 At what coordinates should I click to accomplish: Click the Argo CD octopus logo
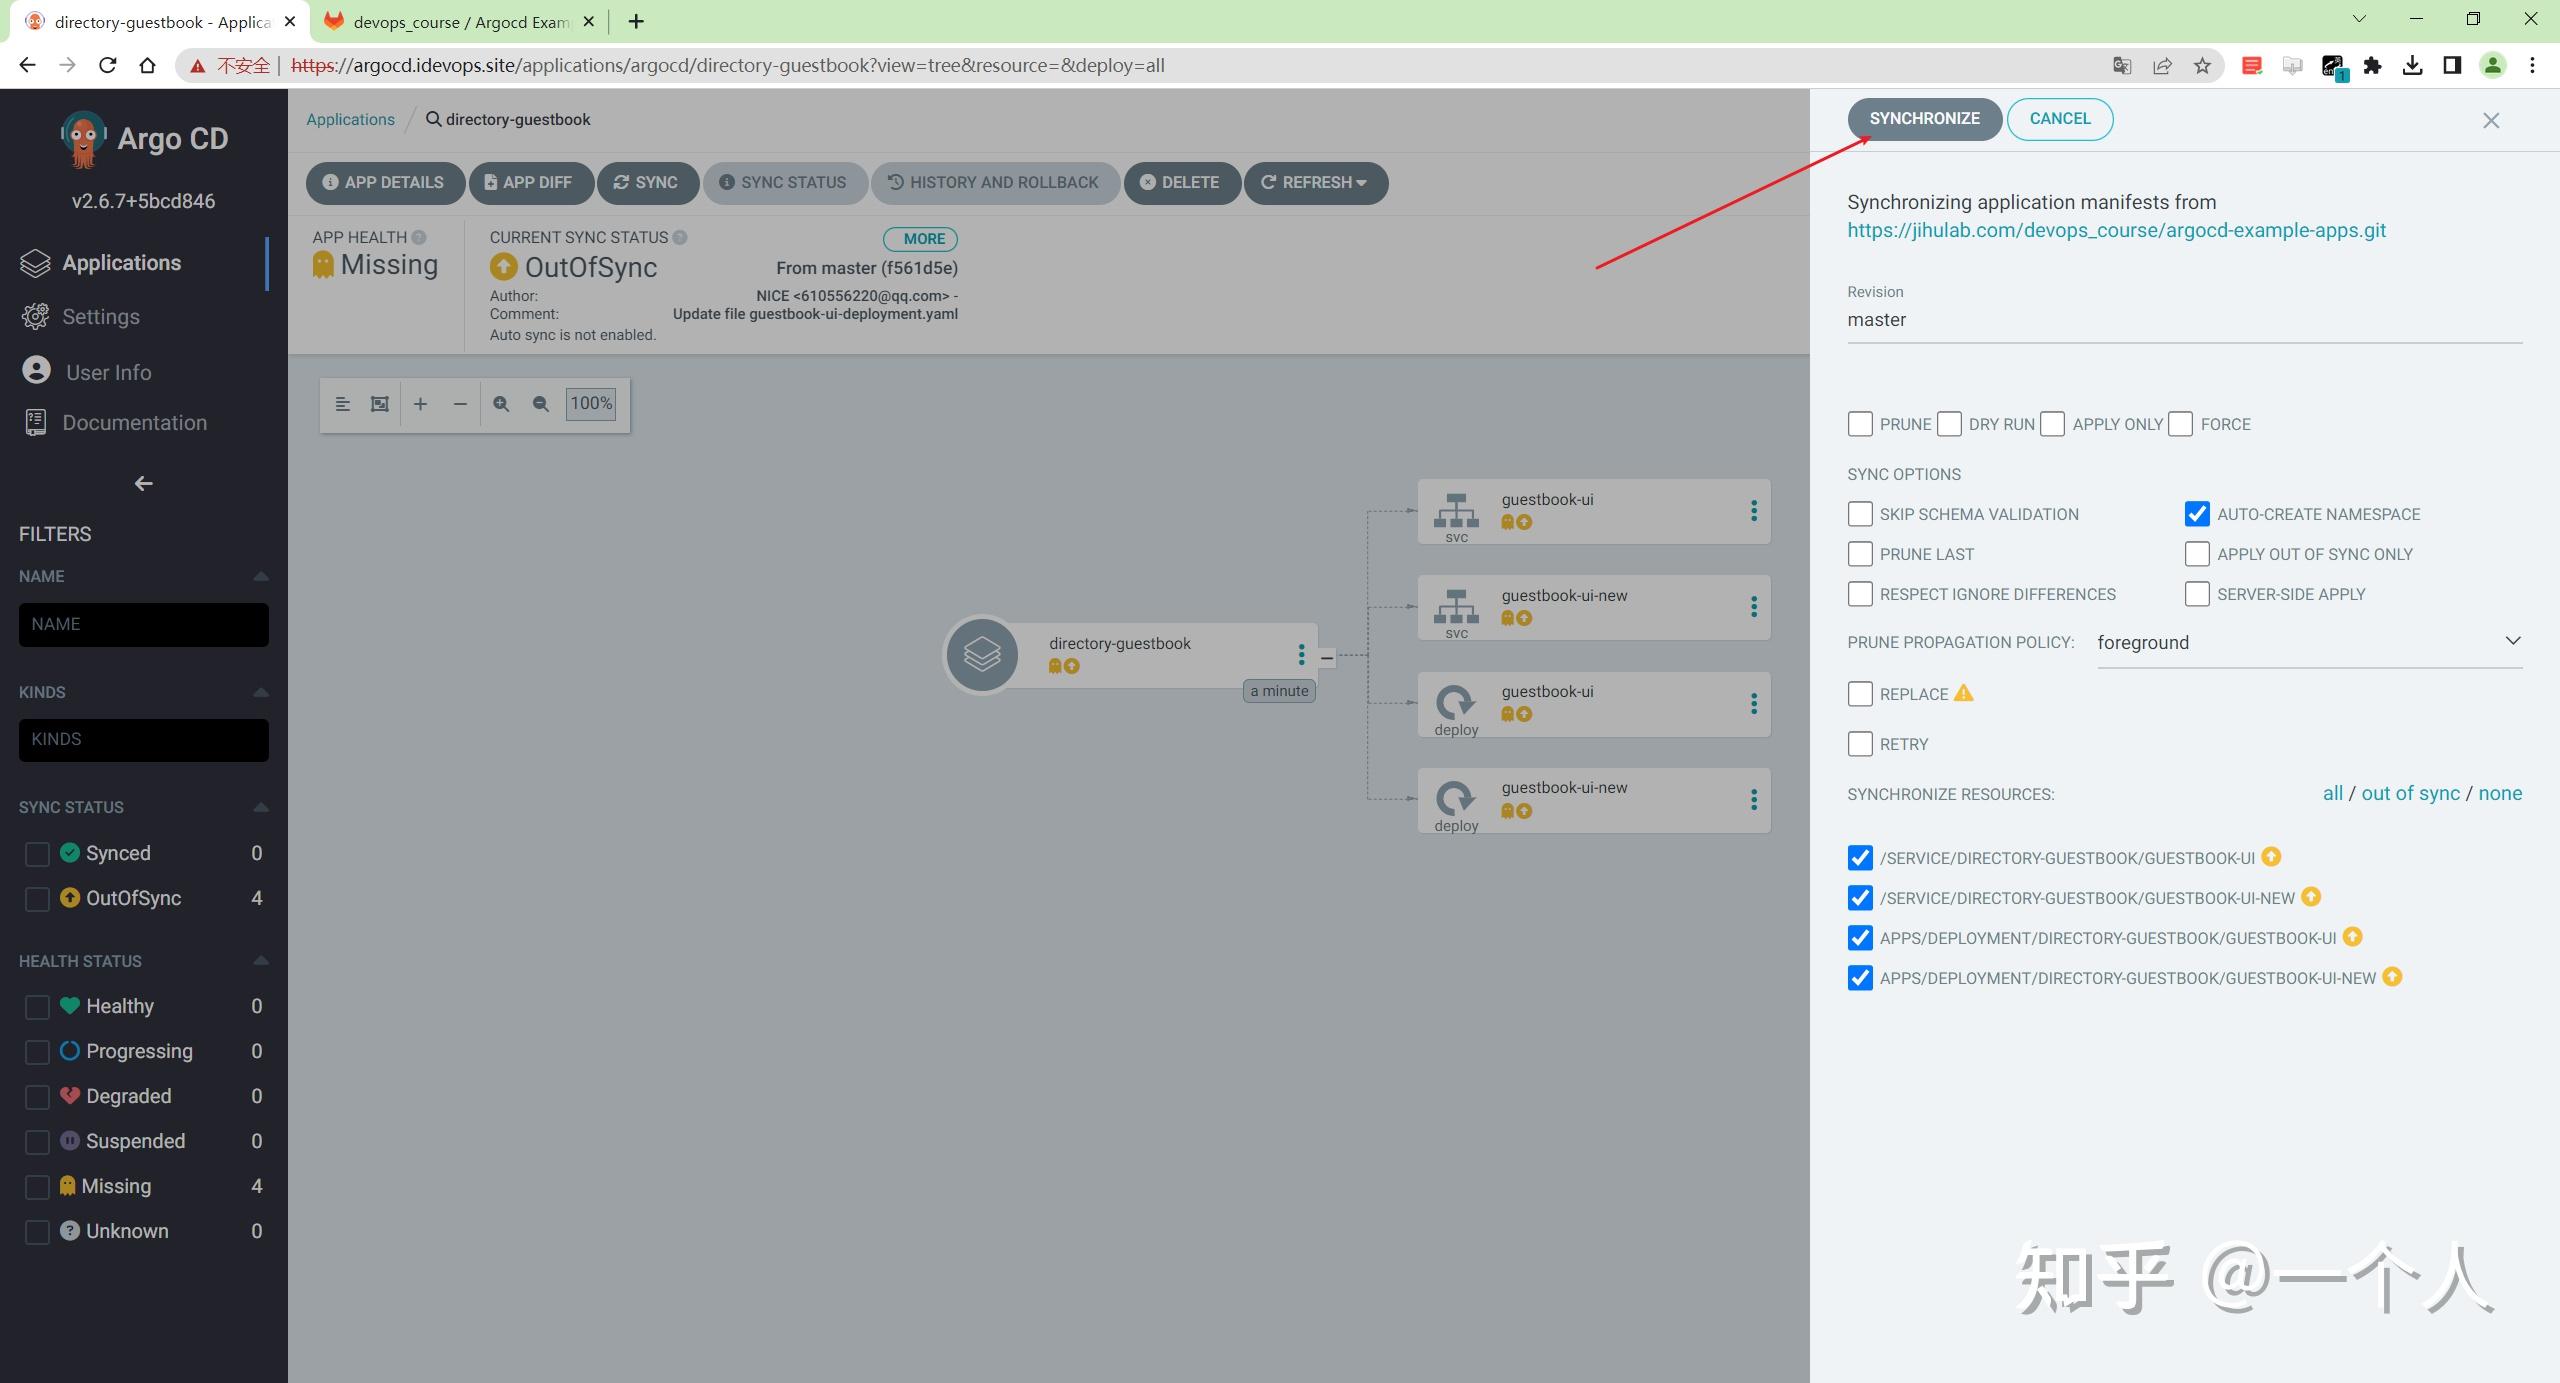[x=83, y=139]
